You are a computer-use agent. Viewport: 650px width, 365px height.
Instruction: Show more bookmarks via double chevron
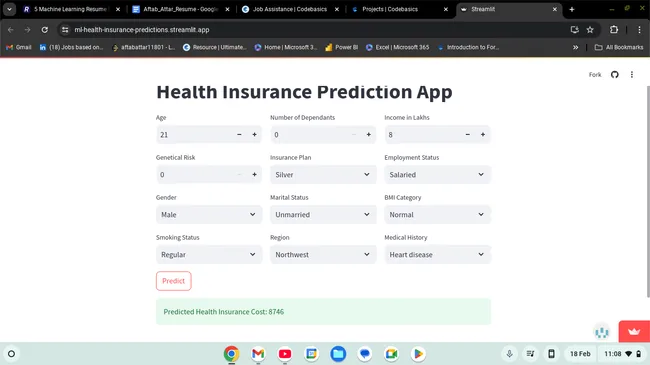pos(575,47)
